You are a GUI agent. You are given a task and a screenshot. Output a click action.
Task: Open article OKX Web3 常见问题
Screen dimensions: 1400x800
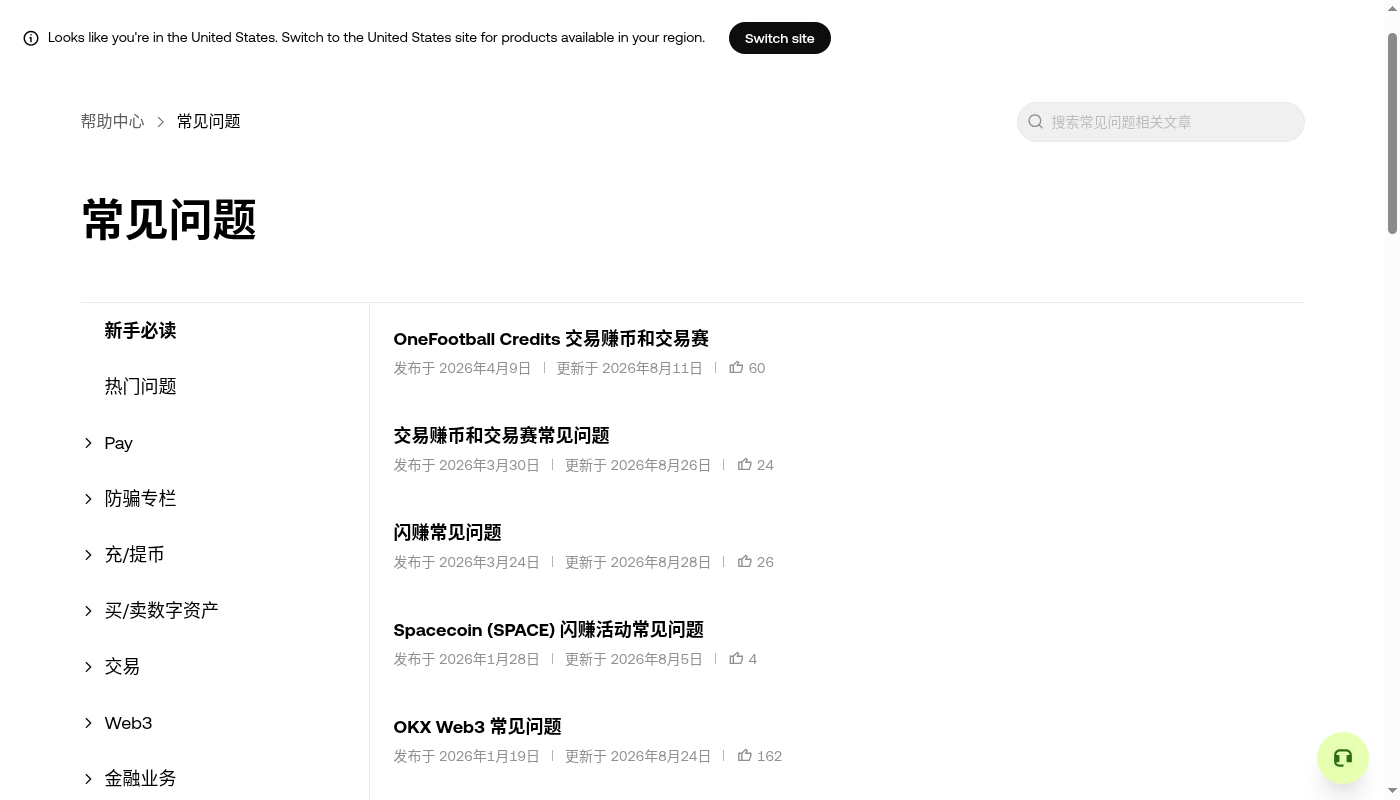coord(478,726)
